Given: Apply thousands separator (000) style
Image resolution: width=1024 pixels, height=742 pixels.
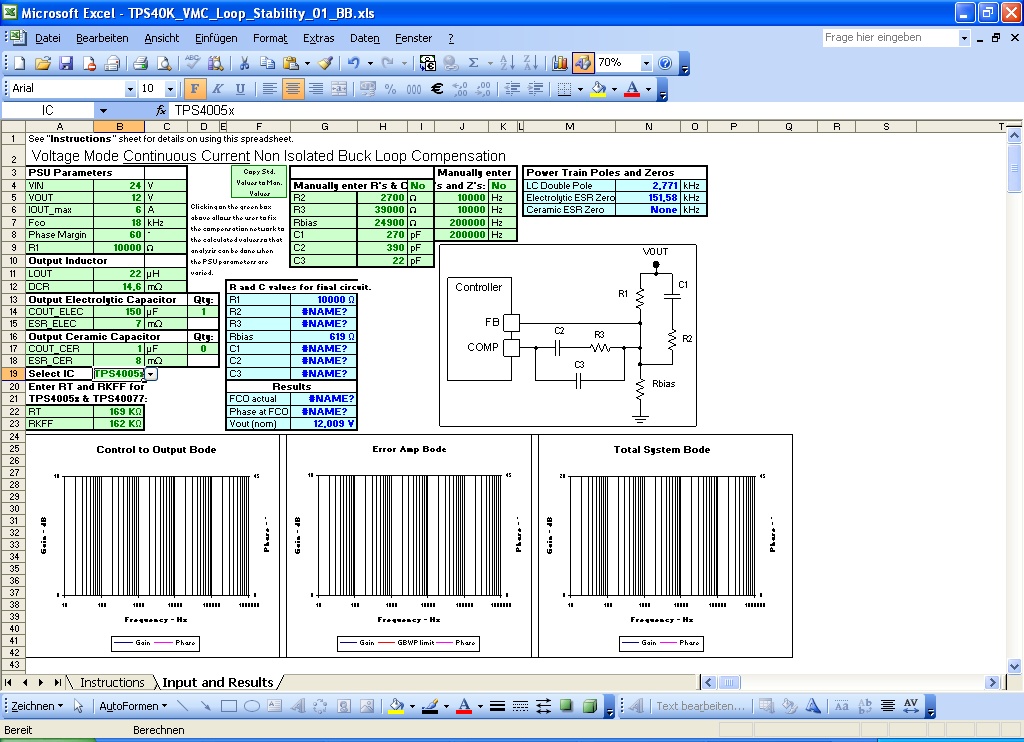Looking at the screenshot, I should [413, 89].
